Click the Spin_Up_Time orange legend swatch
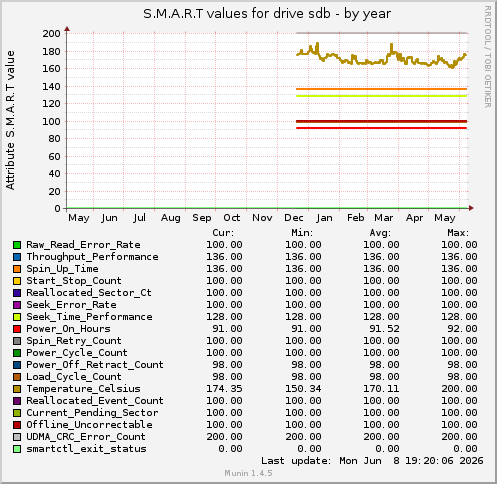 tap(17, 269)
